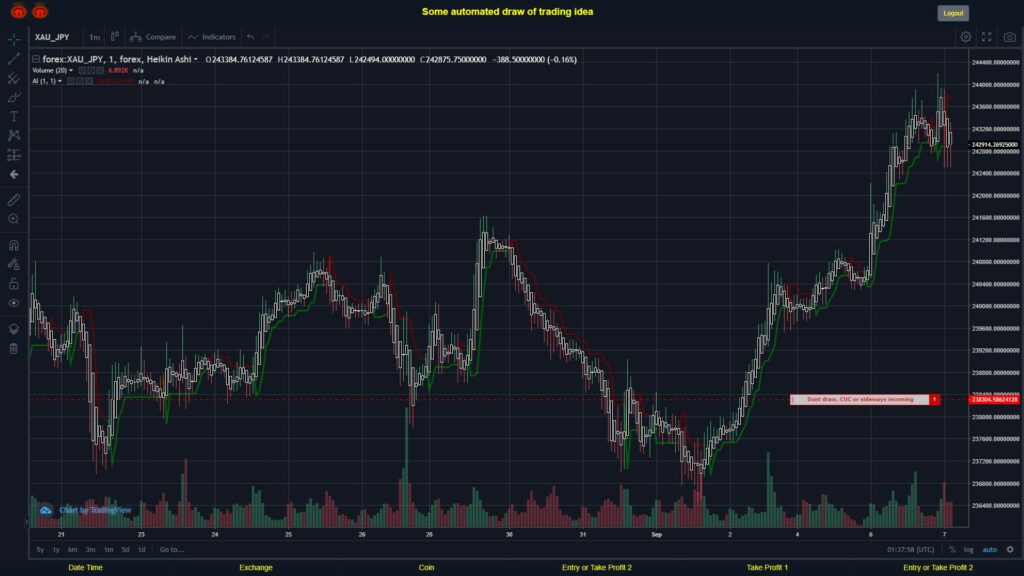Open the 1m interval dropdown
The width and height of the screenshot is (1024, 576).
pyautogui.click(x=94, y=37)
